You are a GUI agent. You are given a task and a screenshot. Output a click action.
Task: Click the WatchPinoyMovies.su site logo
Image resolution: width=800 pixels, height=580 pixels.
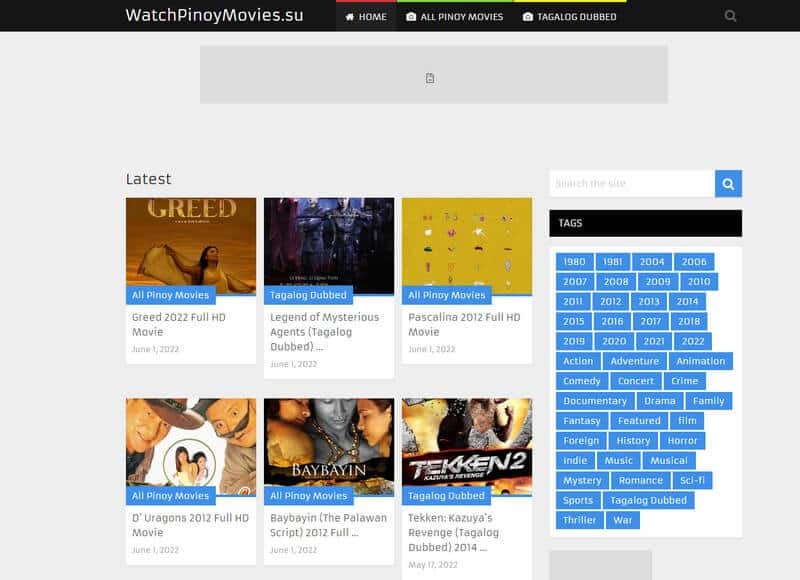coord(214,15)
